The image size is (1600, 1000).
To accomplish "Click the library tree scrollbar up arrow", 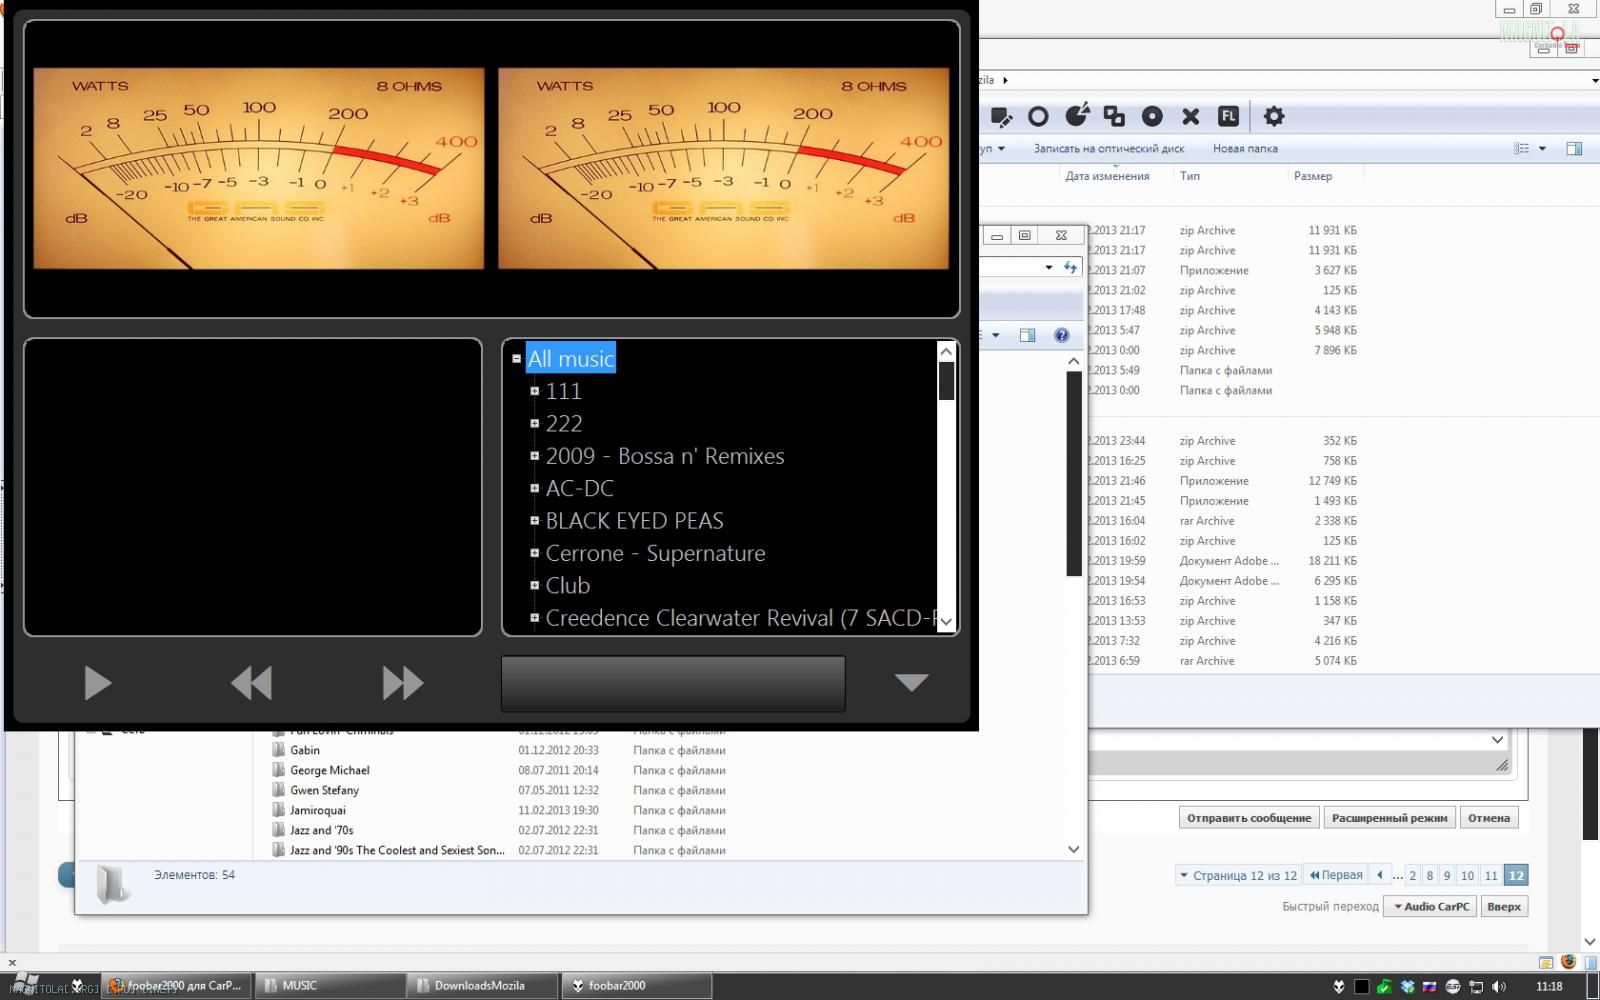I will [946, 351].
